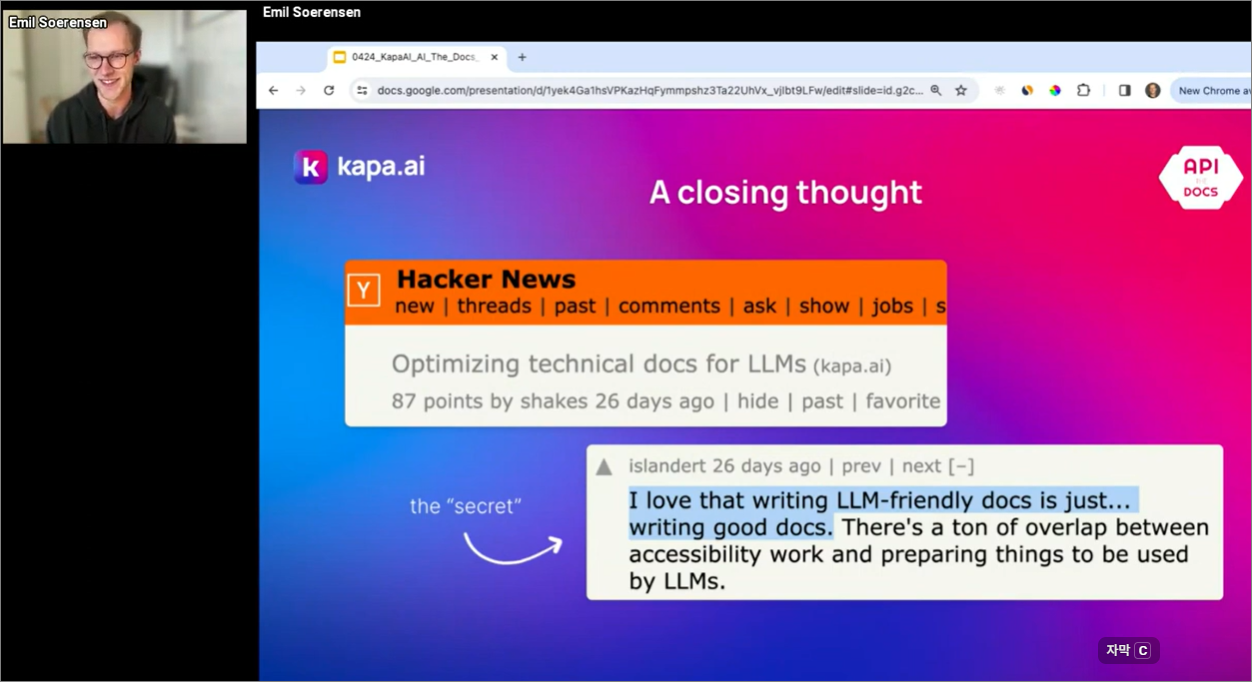1252x682 pixels.
Task: Click the kapa.ai wordmark text
Action: click(x=381, y=166)
